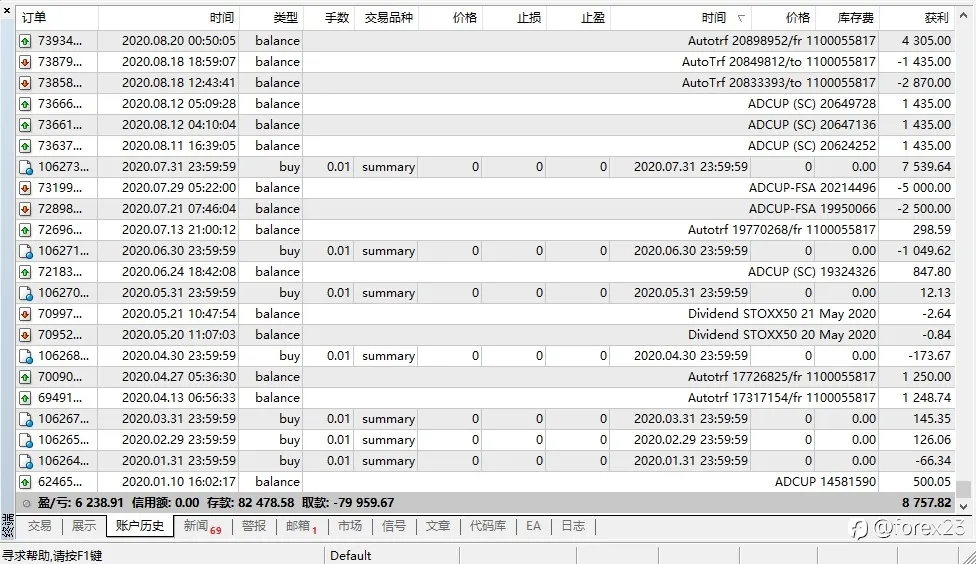Select the 'ADCUP-FSA 20214496' comment
Viewport: 976px width, 564px height.
click(812, 188)
